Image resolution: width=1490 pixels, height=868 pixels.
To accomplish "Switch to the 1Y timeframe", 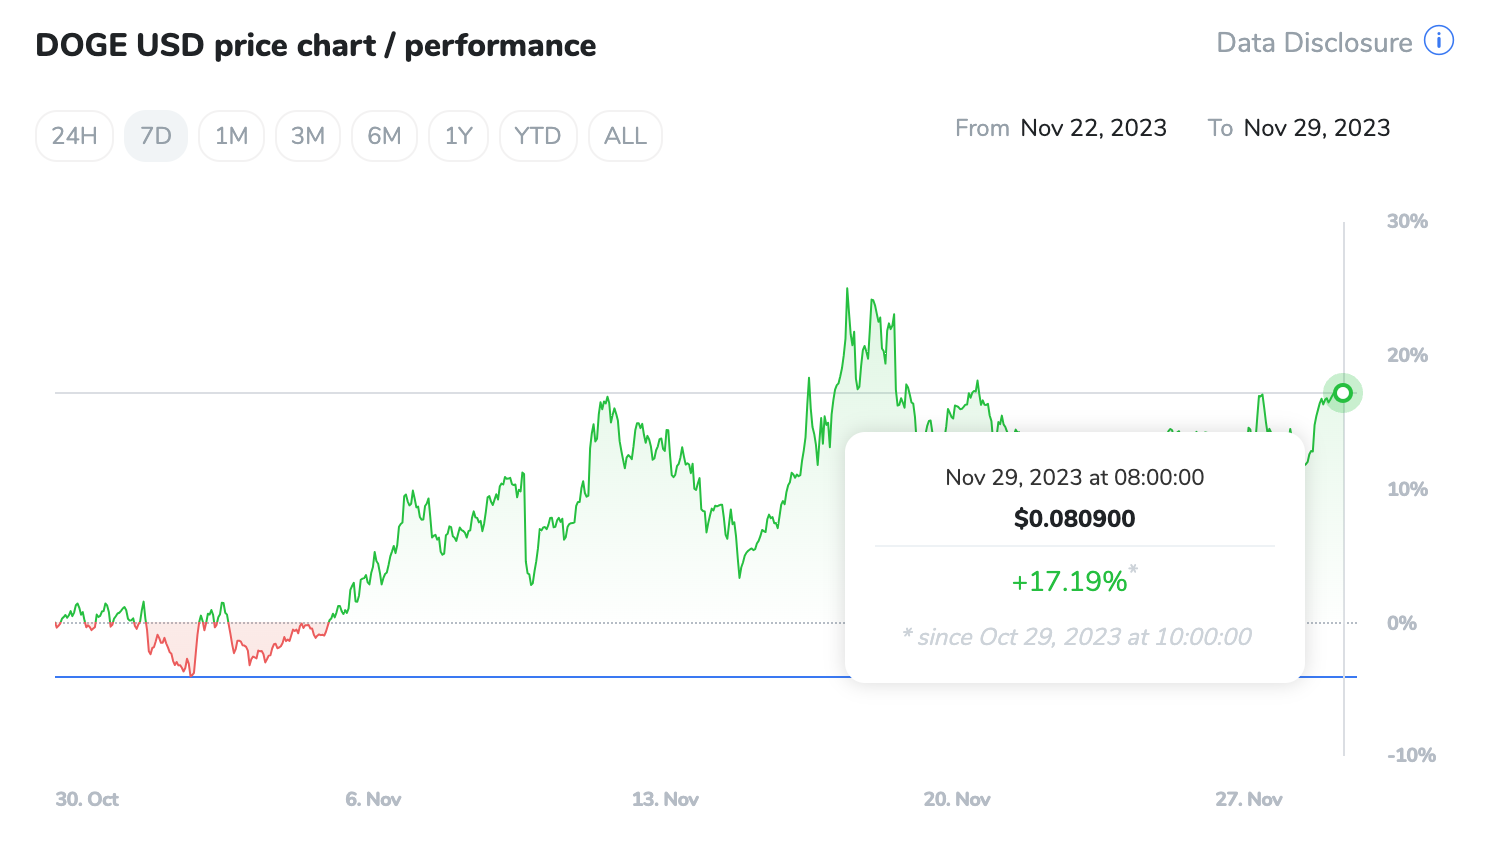I will 458,135.
